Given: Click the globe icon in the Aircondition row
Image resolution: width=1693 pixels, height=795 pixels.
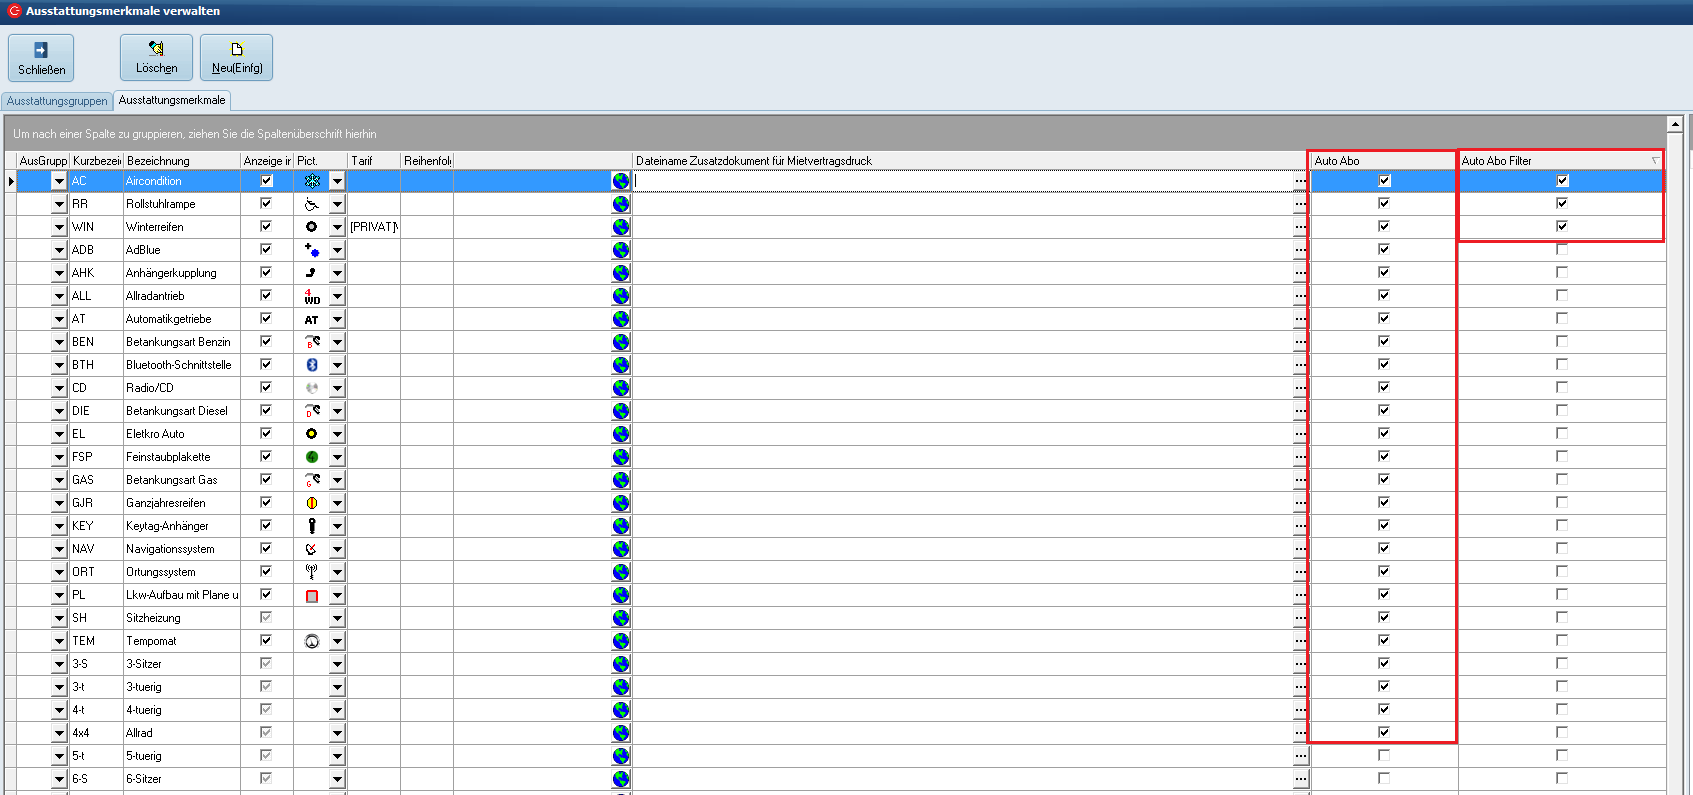Looking at the screenshot, I should [x=621, y=181].
